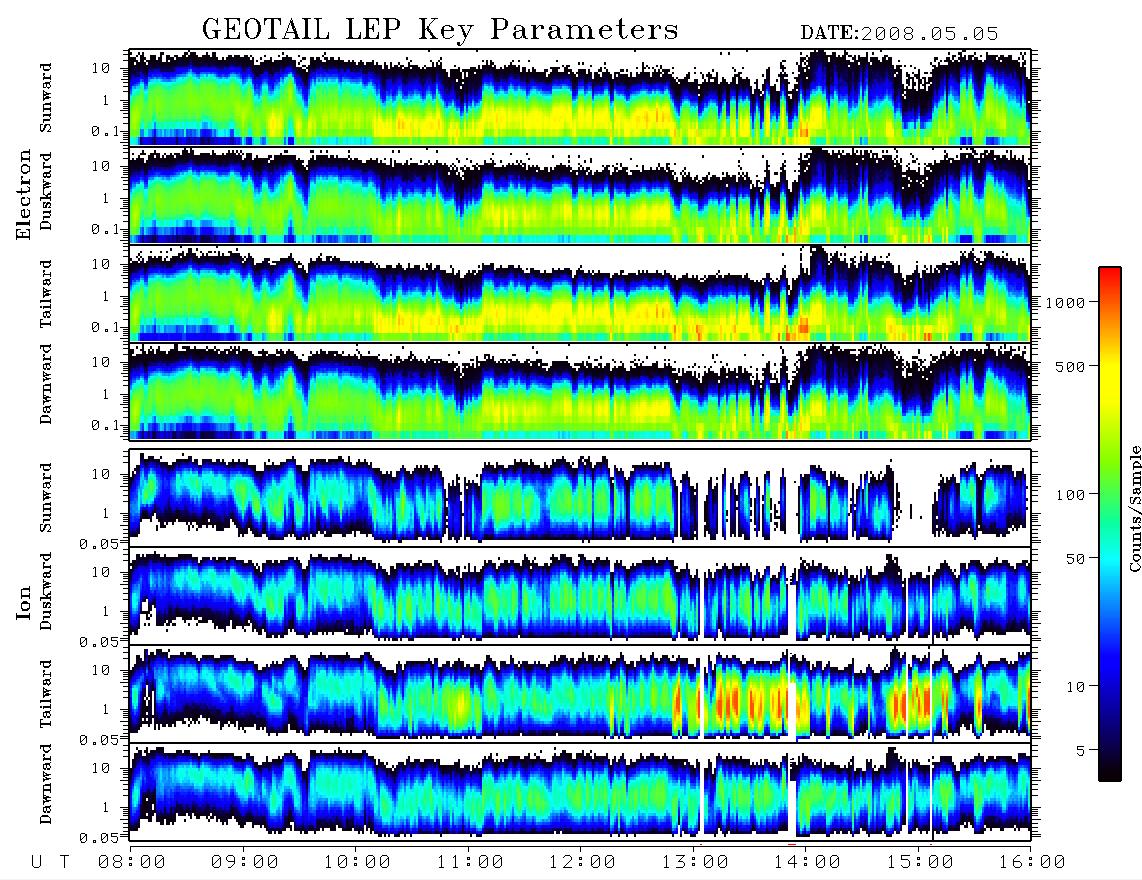Click the 'Counts/Sample' color bar label
Image resolution: width=1142 pixels, height=880 pixels.
point(1134,508)
